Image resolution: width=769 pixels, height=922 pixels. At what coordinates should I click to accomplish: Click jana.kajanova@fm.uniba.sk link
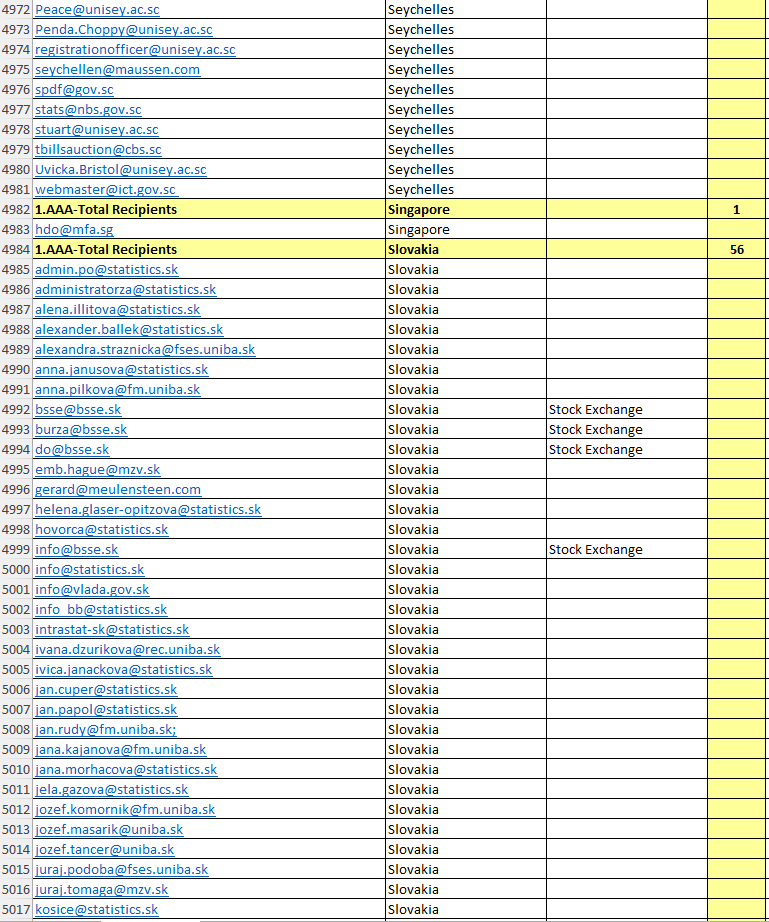pos(121,749)
